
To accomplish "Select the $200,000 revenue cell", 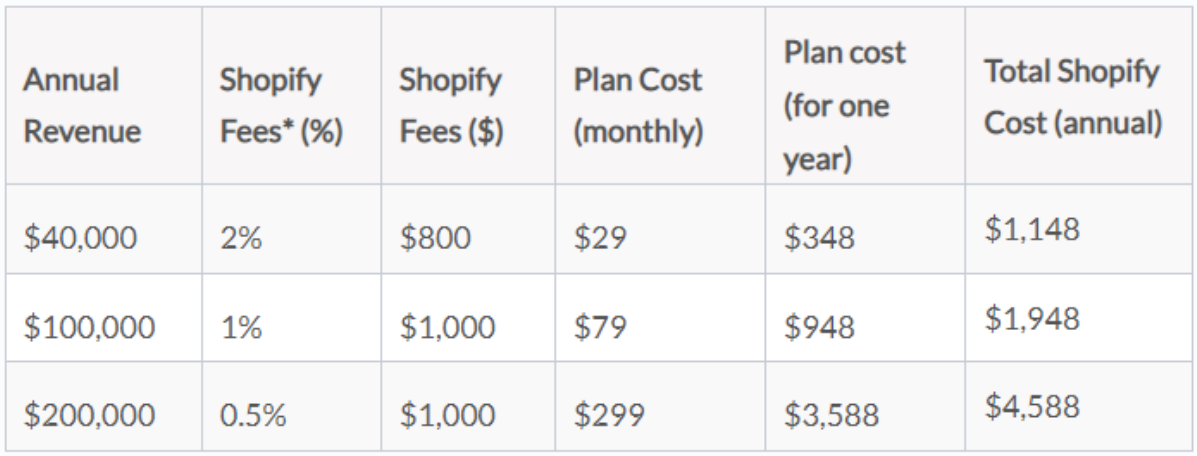I will point(104,406).
